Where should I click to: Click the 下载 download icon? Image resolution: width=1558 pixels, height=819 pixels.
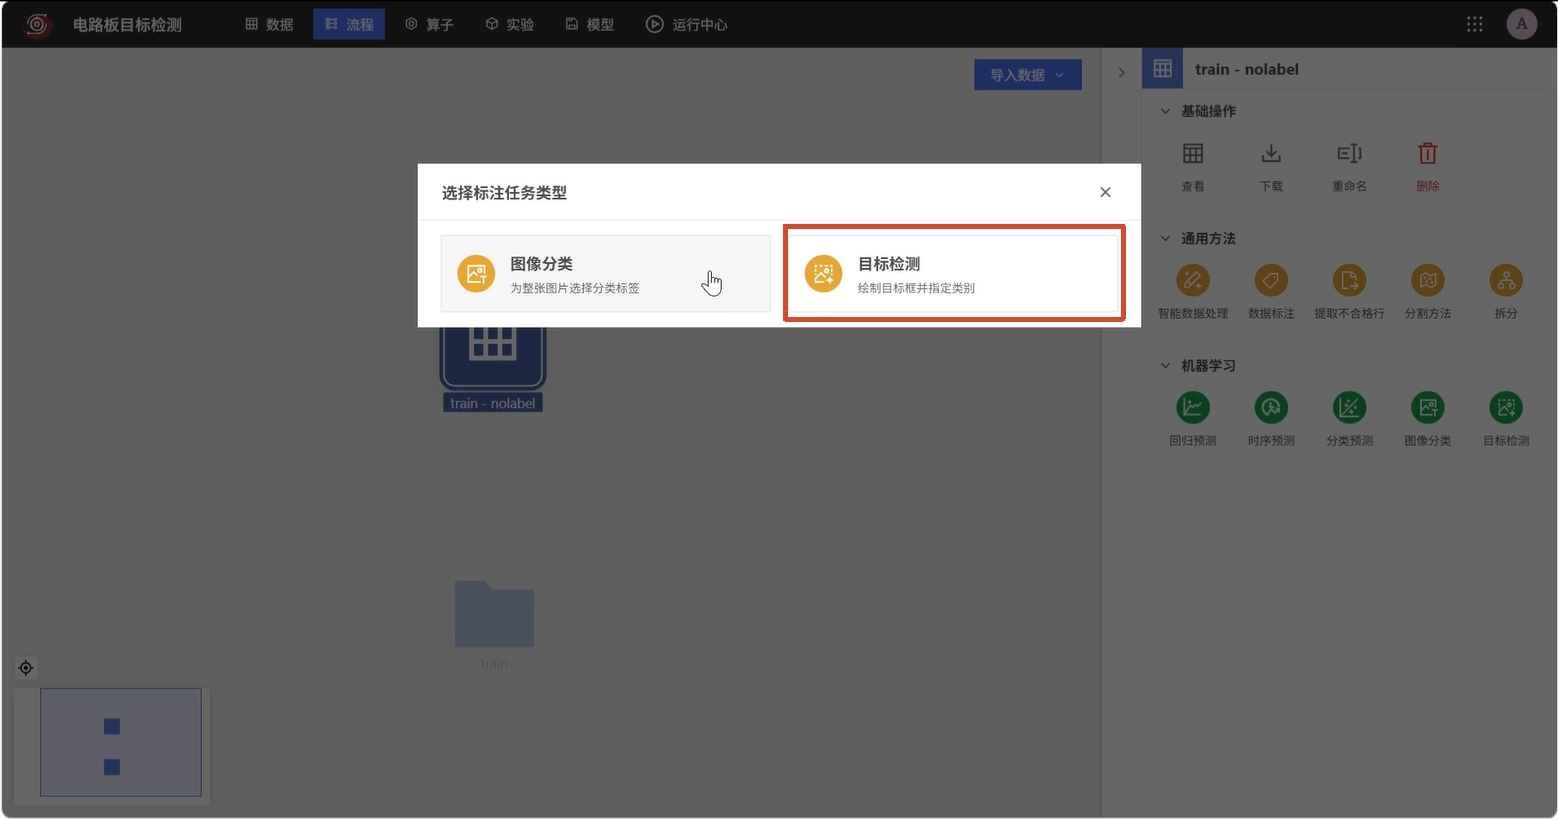(x=1271, y=154)
